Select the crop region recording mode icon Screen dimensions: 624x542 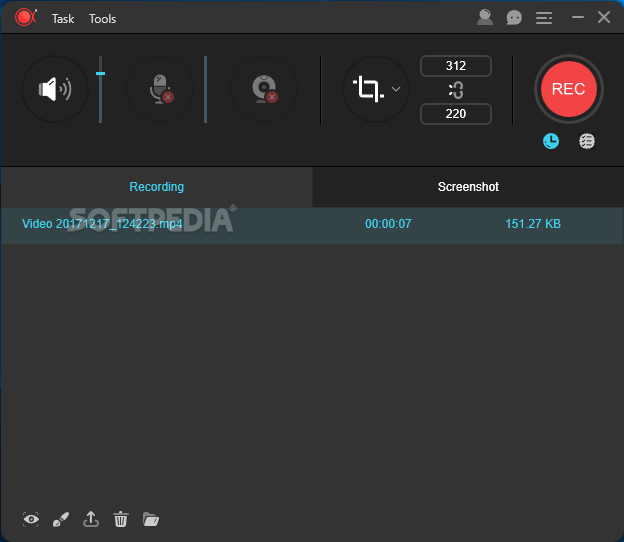pos(369,89)
